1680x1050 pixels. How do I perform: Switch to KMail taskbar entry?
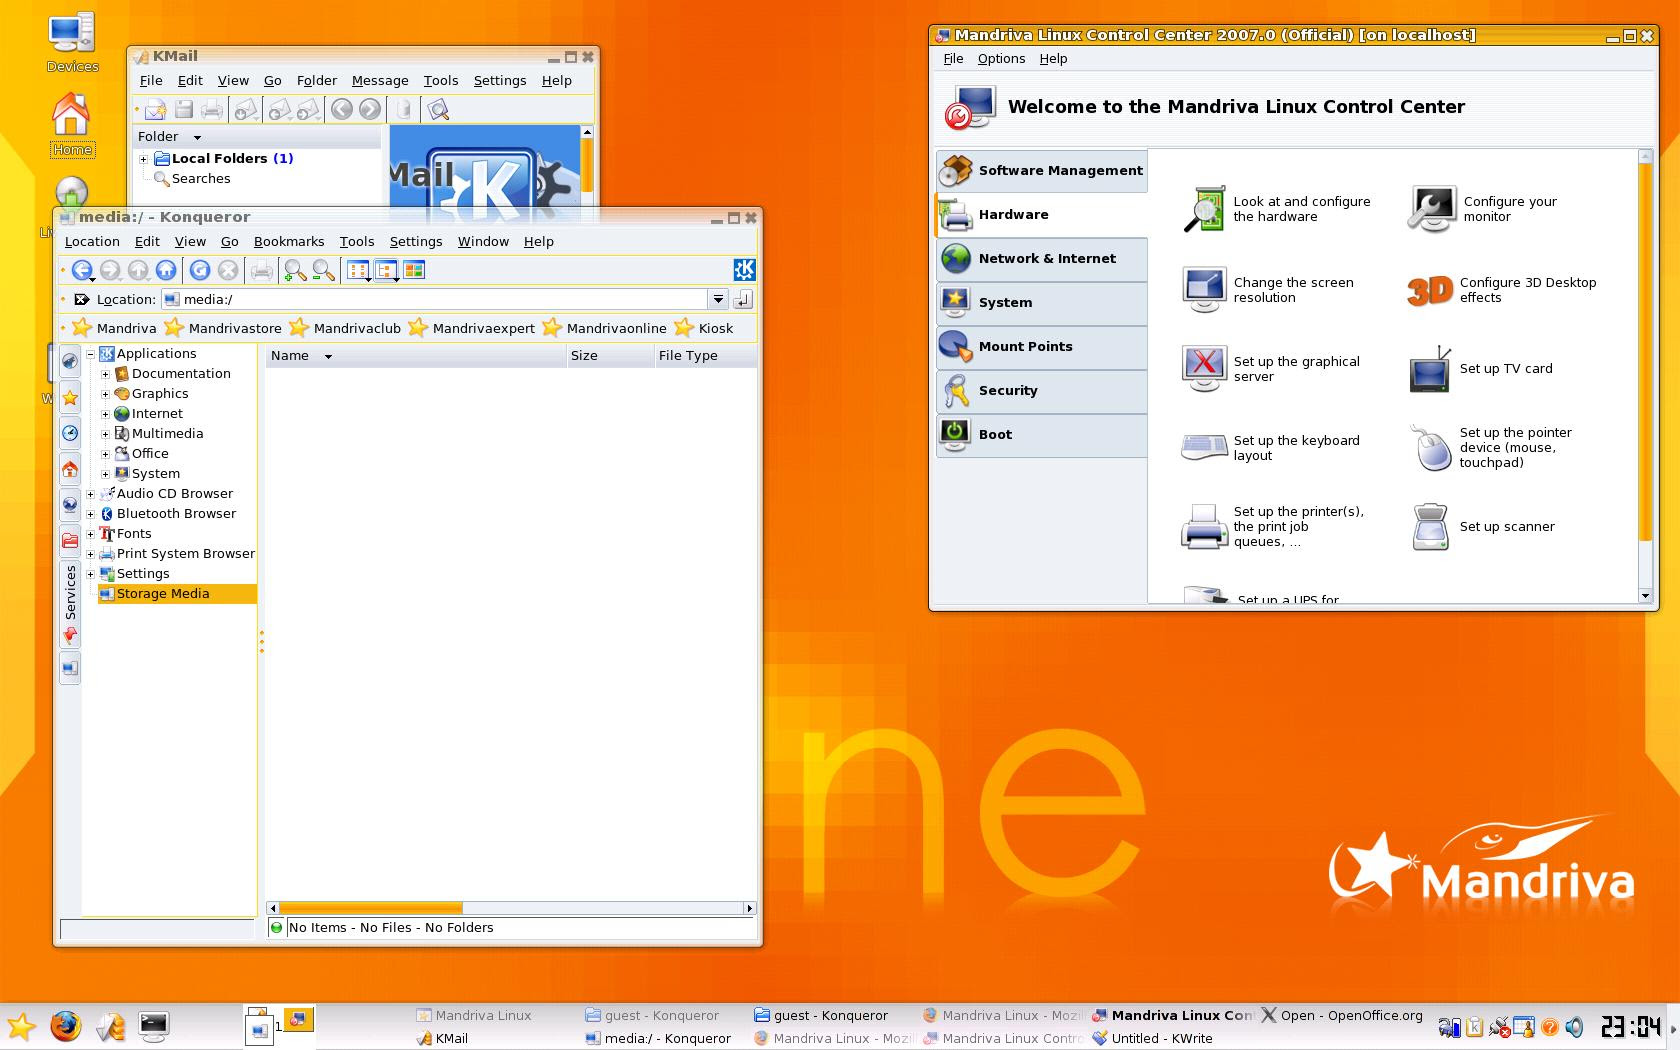[442, 1038]
